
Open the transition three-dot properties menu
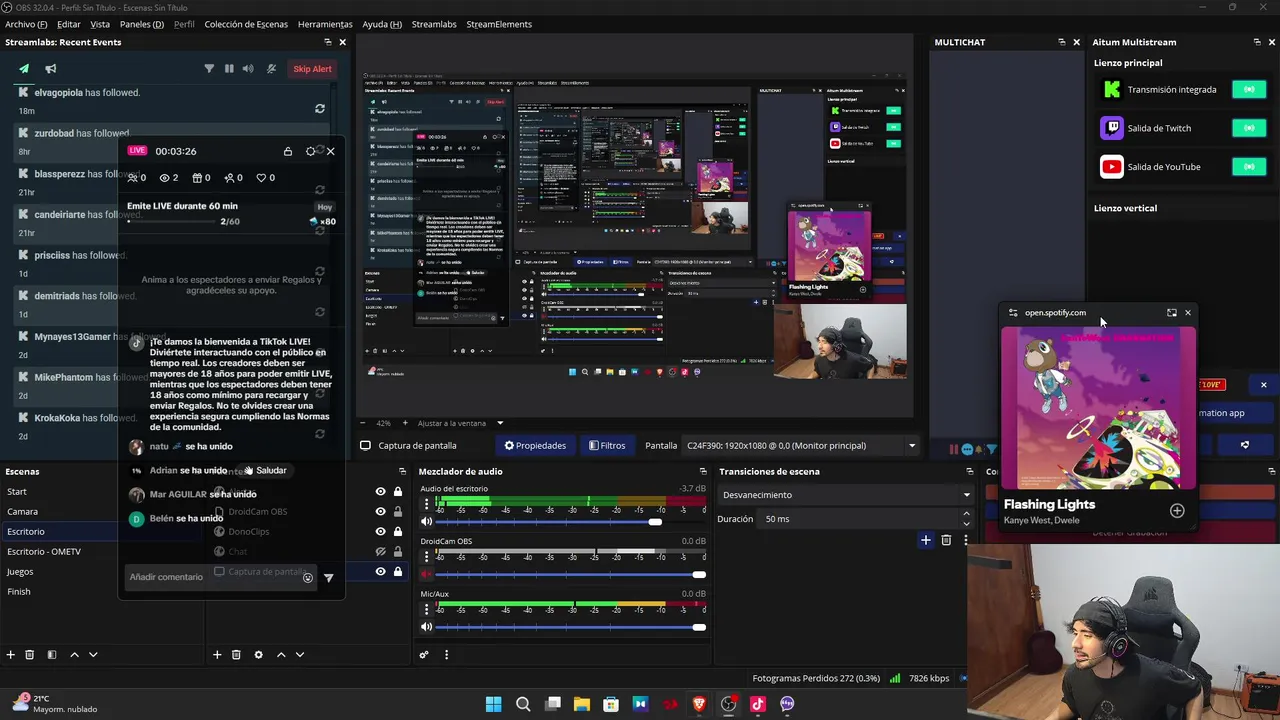pos(965,540)
